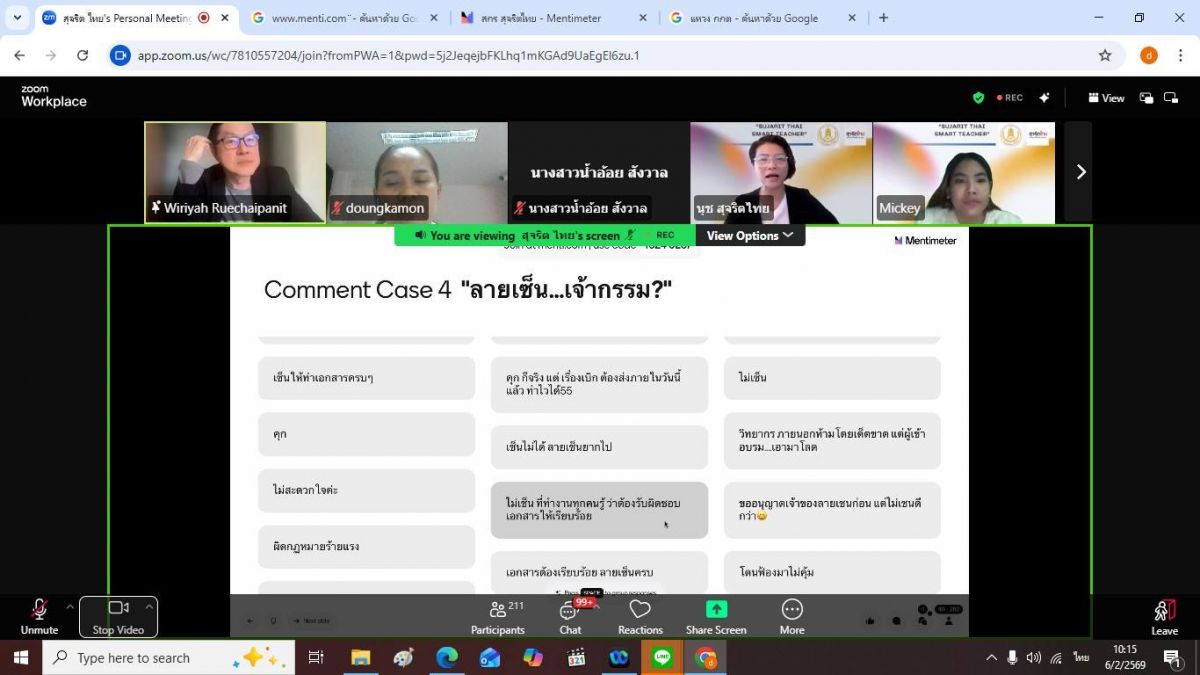Image resolution: width=1200 pixels, height=675 pixels.
Task: Expand the View Options dropdown
Action: [750, 236]
